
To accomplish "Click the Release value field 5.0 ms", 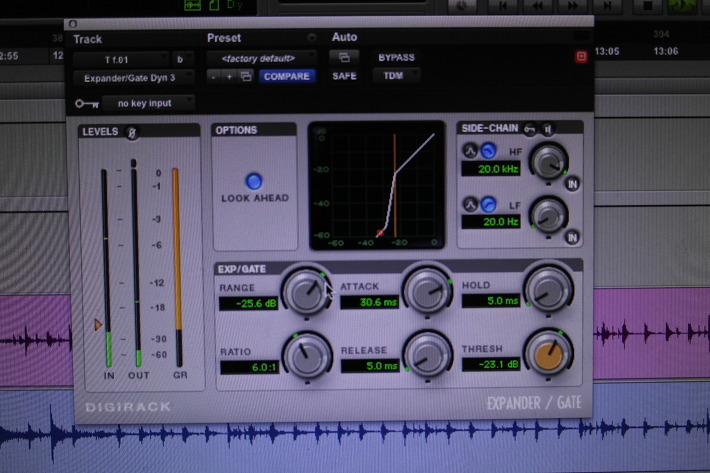I will tap(370, 366).
